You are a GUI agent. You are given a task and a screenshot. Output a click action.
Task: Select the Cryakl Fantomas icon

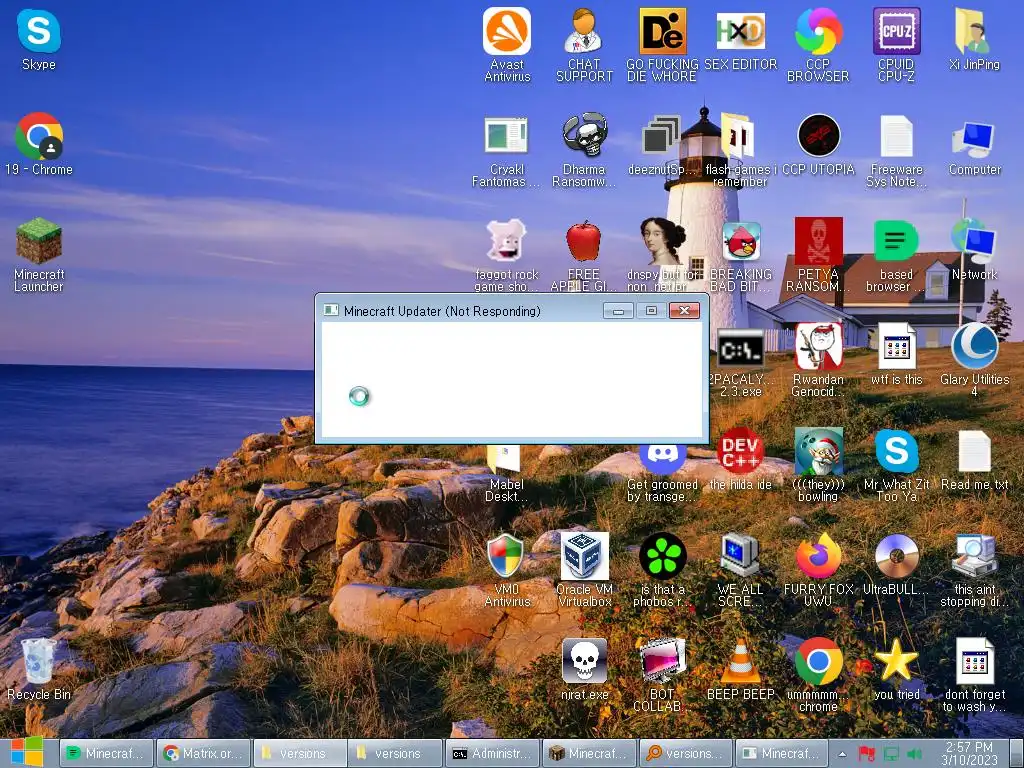(x=507, y=150)
